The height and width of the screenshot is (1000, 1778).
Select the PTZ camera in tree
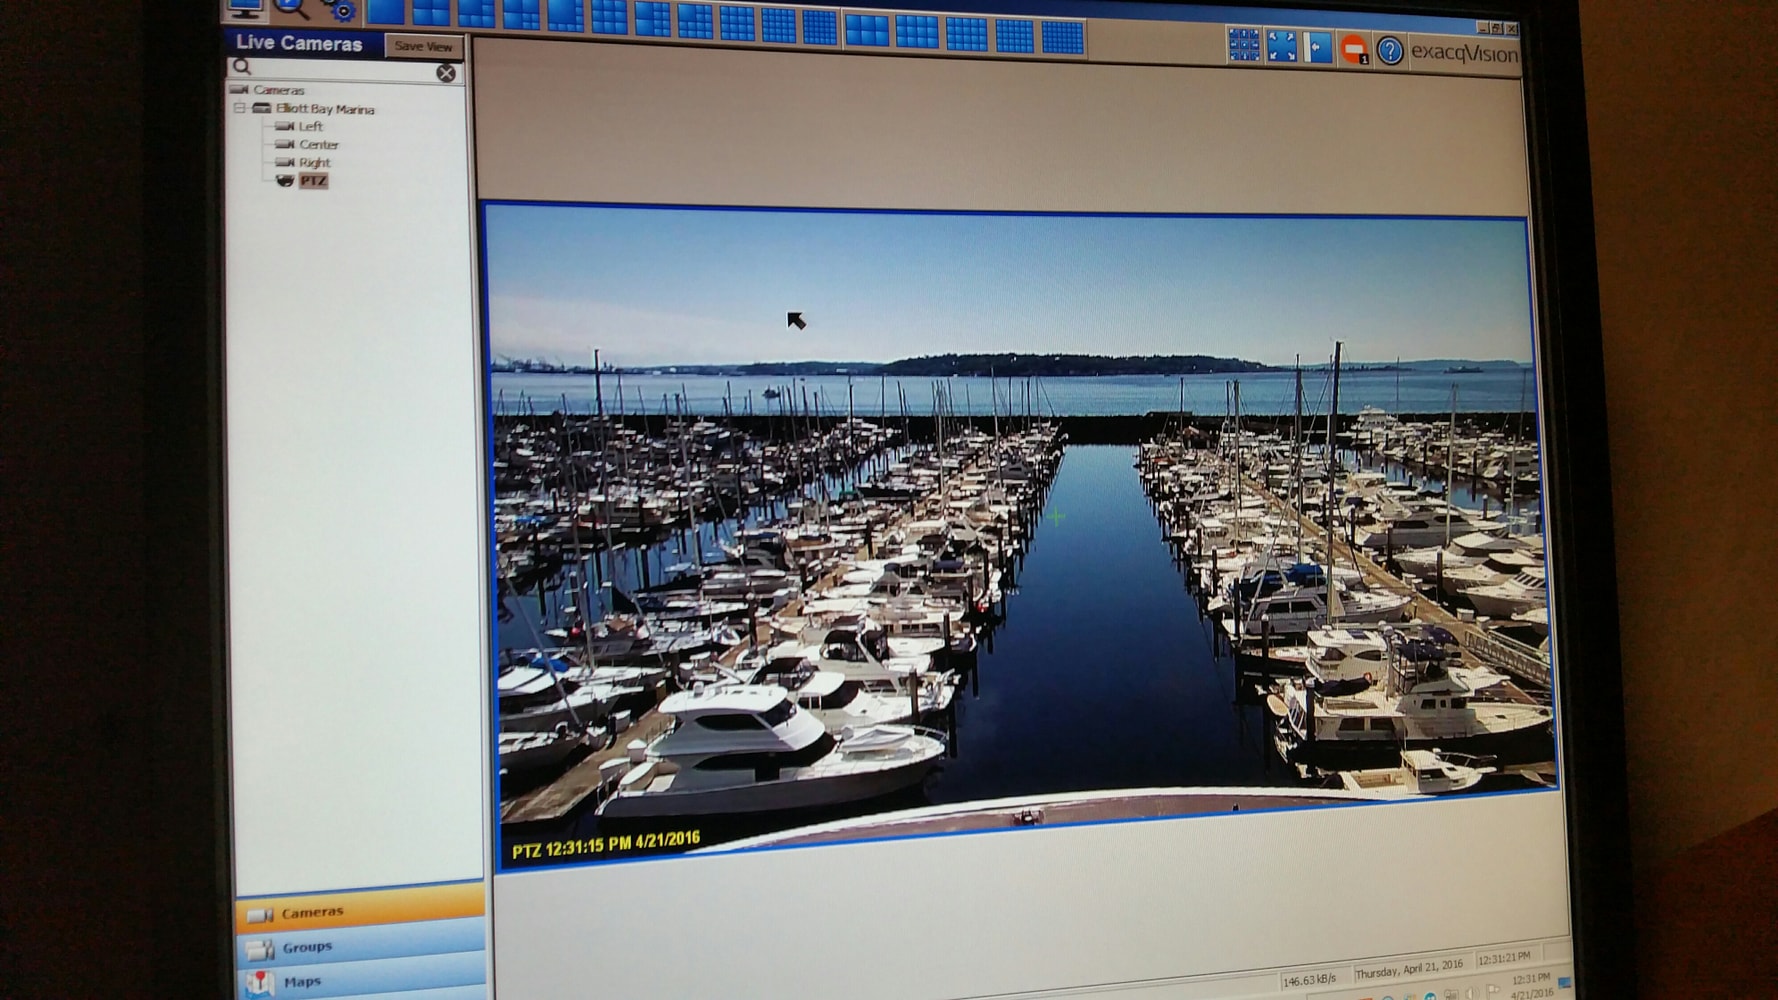point(313,181)
